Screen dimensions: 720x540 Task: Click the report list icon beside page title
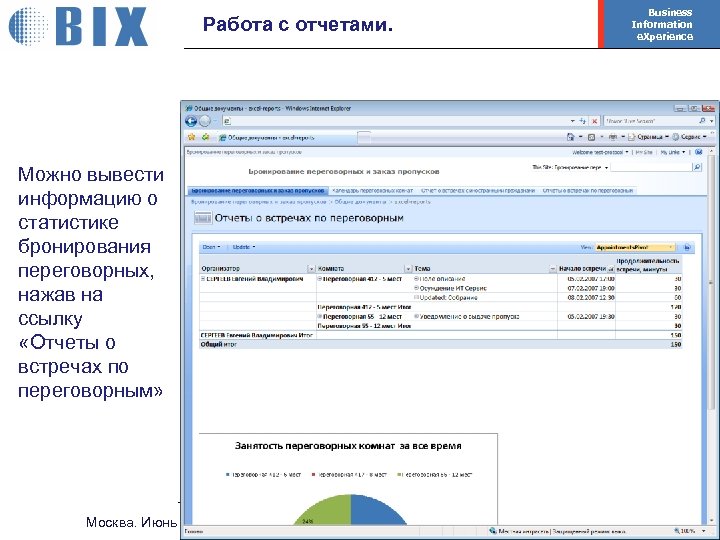coord(202,218)
